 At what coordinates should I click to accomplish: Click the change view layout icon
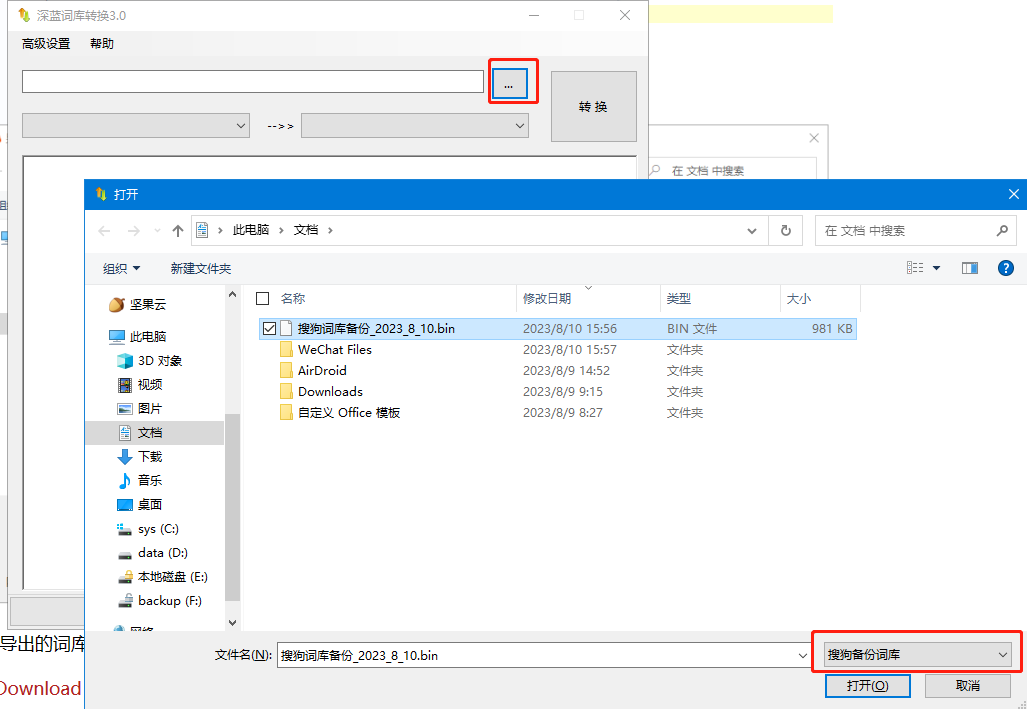pos(915,268)
